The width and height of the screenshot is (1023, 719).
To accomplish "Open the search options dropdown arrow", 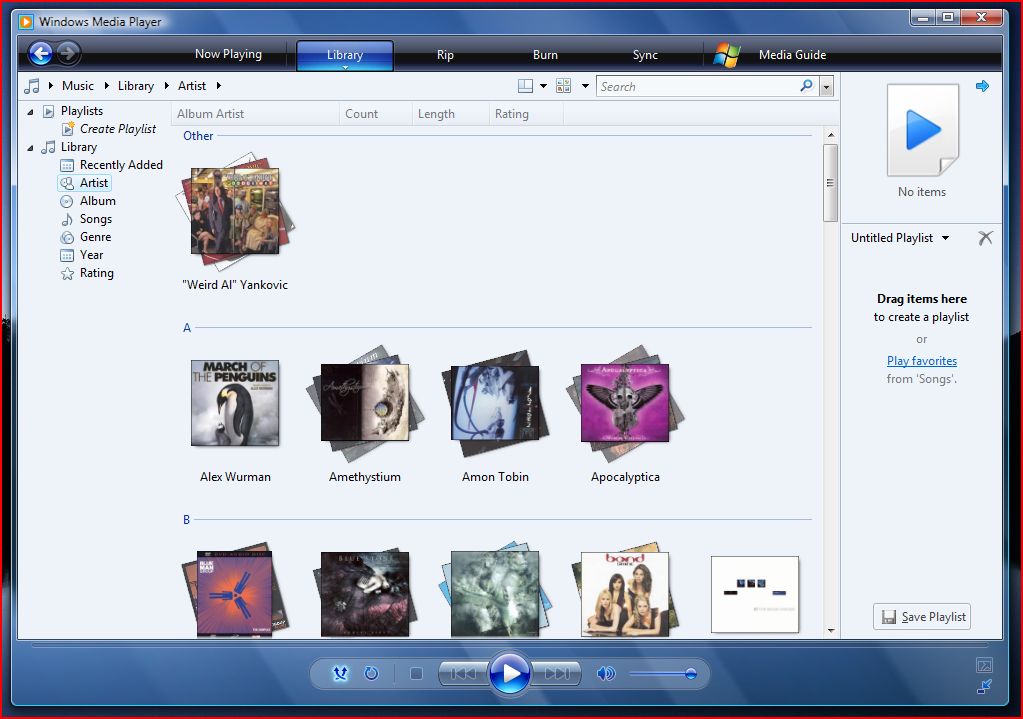I will 827,86.
